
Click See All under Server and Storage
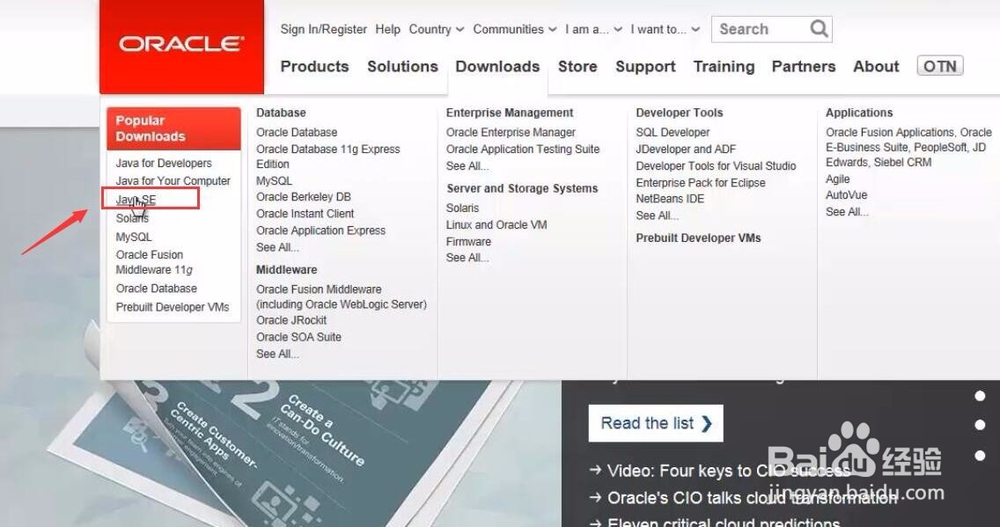click(467, 258)
